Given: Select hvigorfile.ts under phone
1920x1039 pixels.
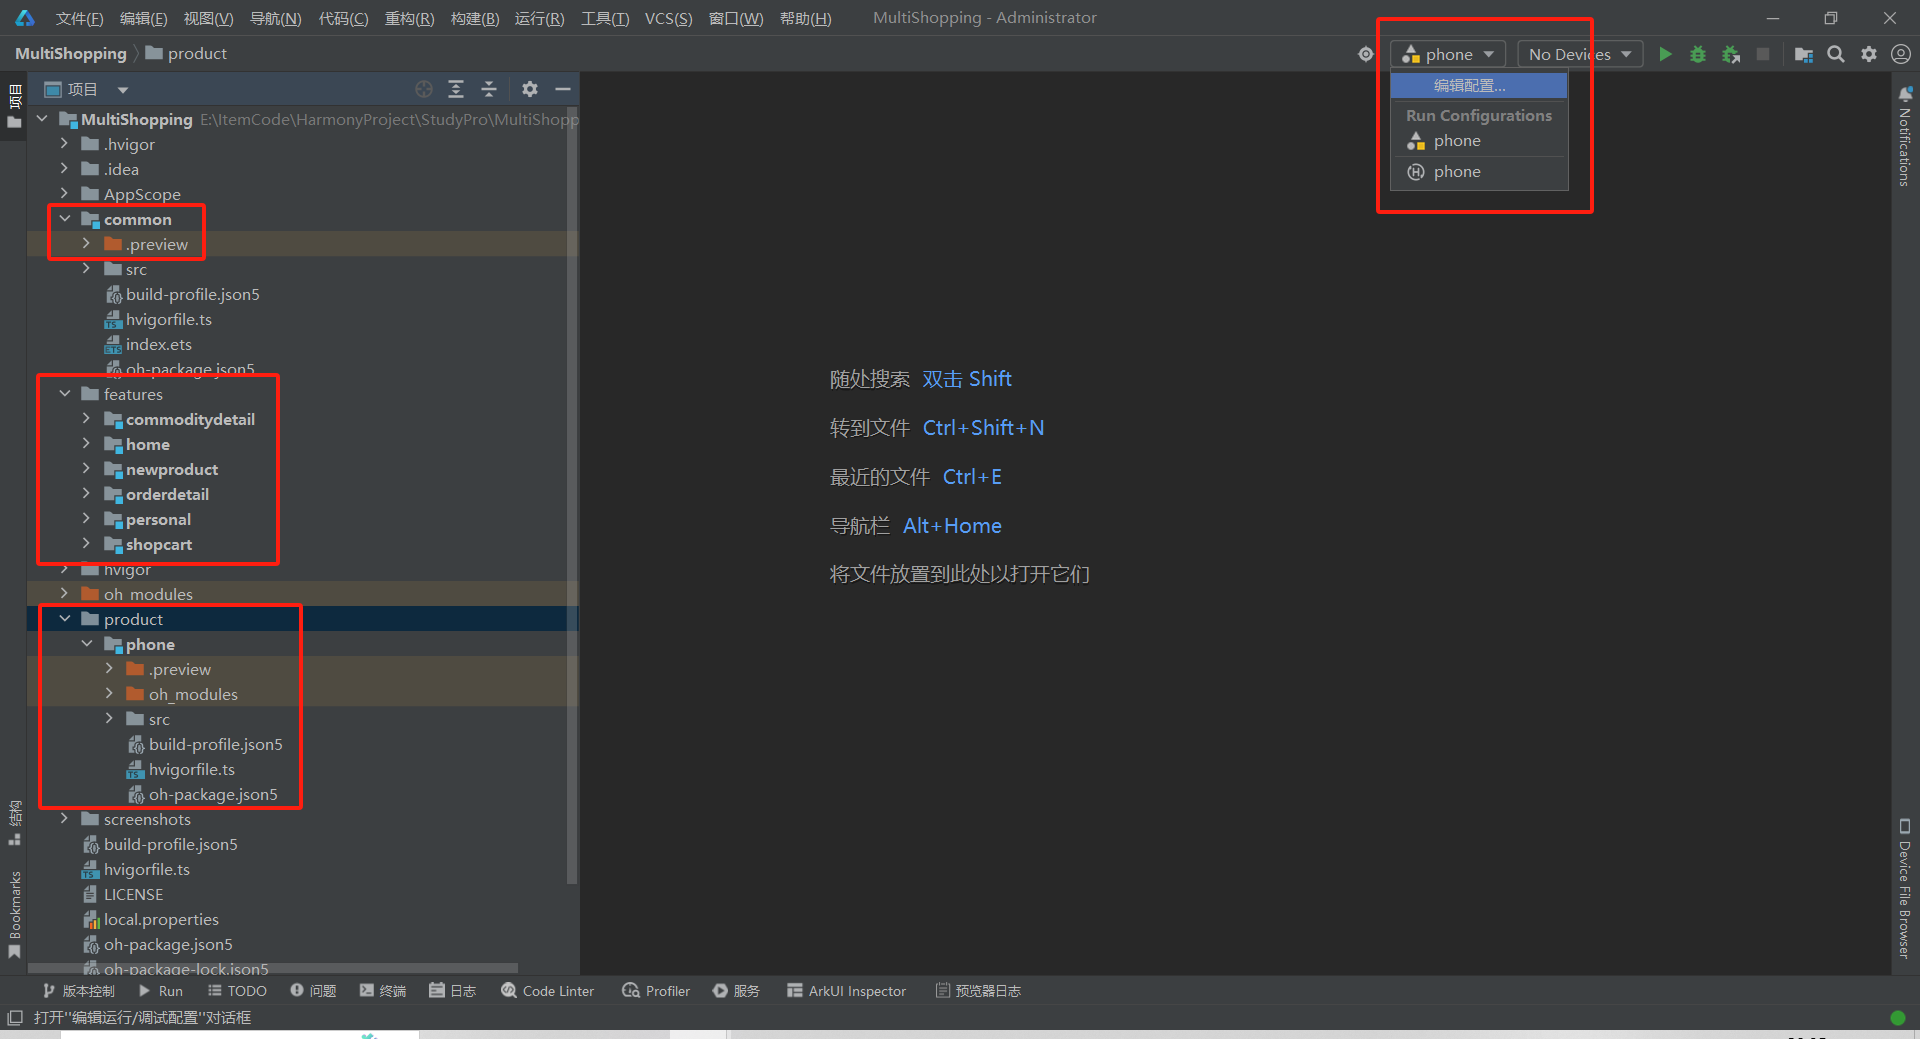Looking at the screenshot, I should click(x=192, y=769).
